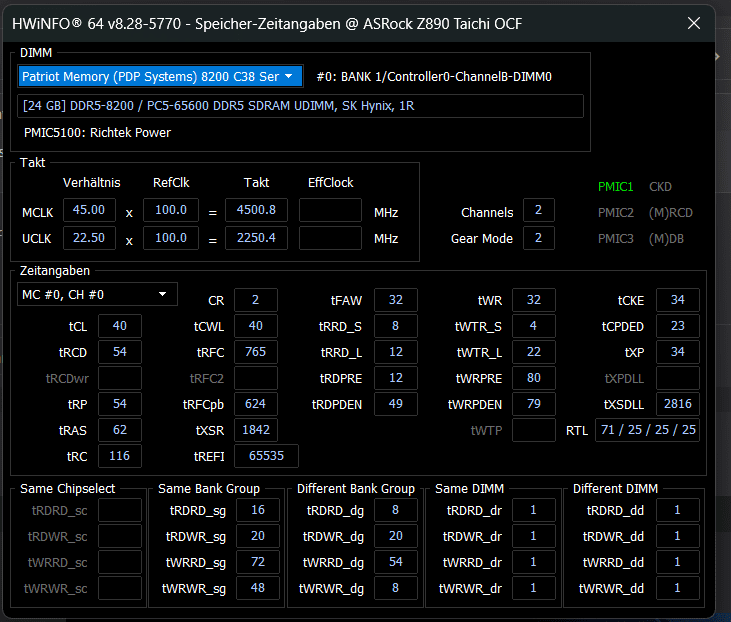
Task: Click the empty tXPDLL field
Action: coord(678,378)
